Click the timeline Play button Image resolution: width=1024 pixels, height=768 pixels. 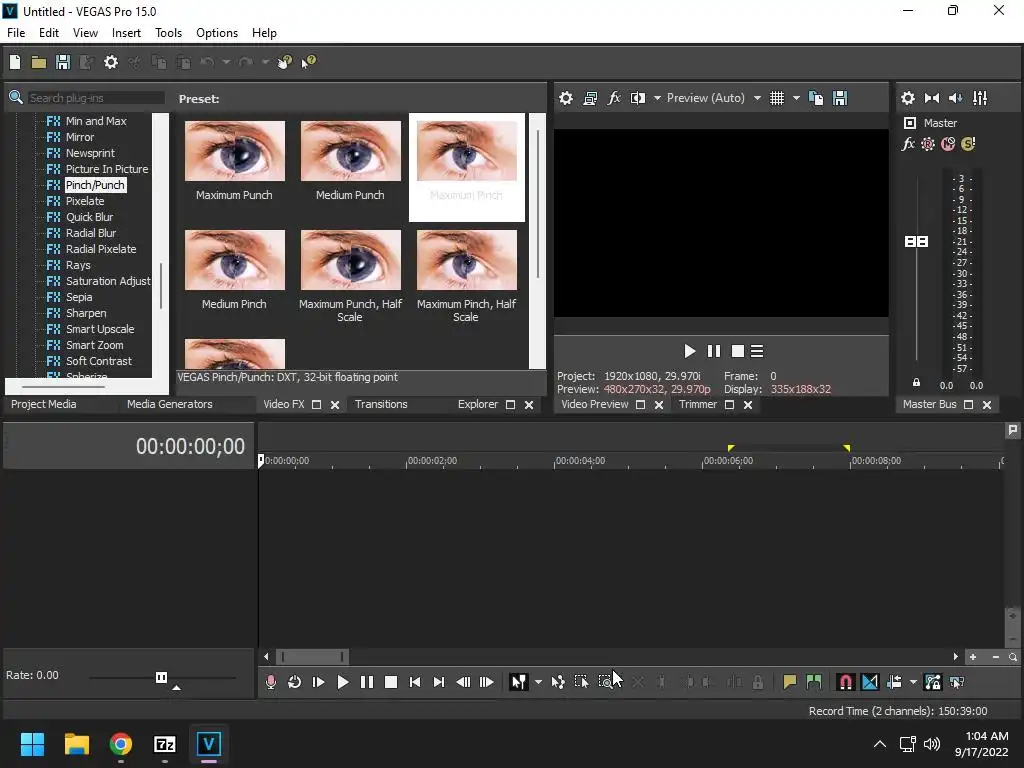(343, 682)
